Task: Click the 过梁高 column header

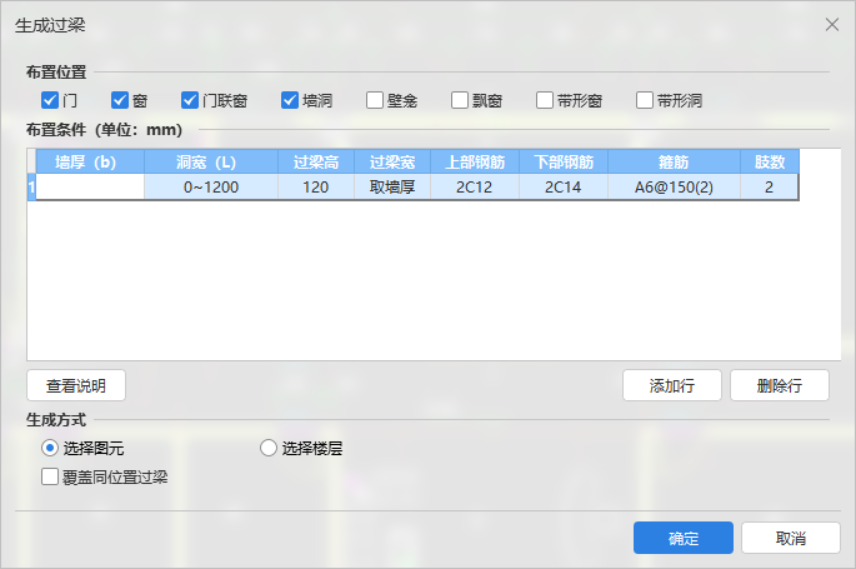Action: [316, 162]
